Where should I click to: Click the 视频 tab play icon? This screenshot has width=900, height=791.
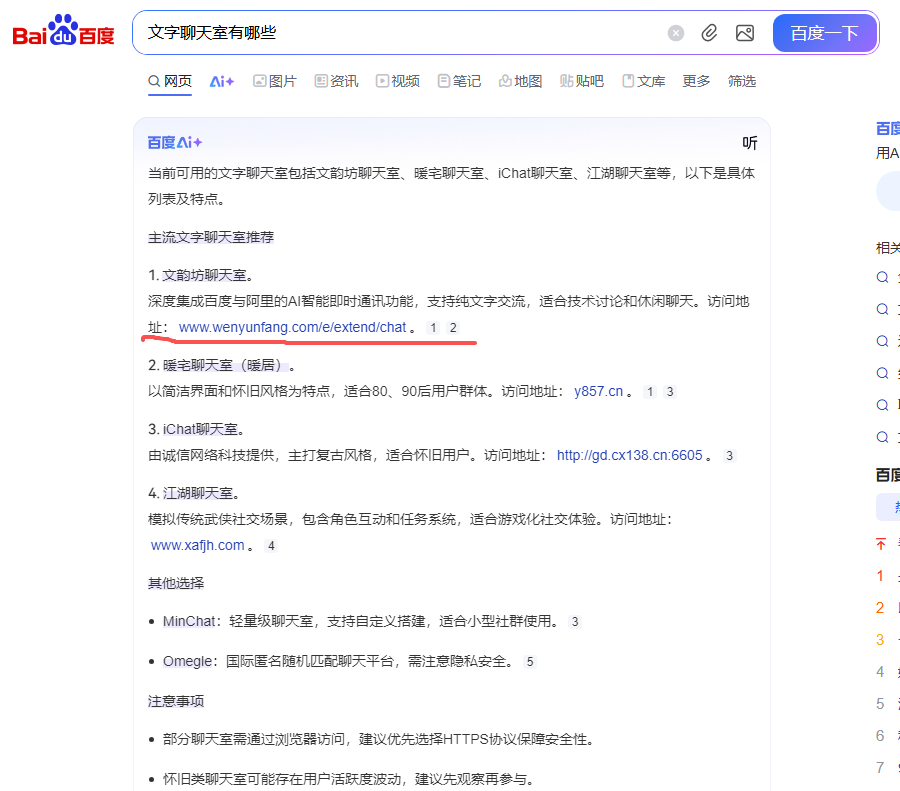pos(382,81)
